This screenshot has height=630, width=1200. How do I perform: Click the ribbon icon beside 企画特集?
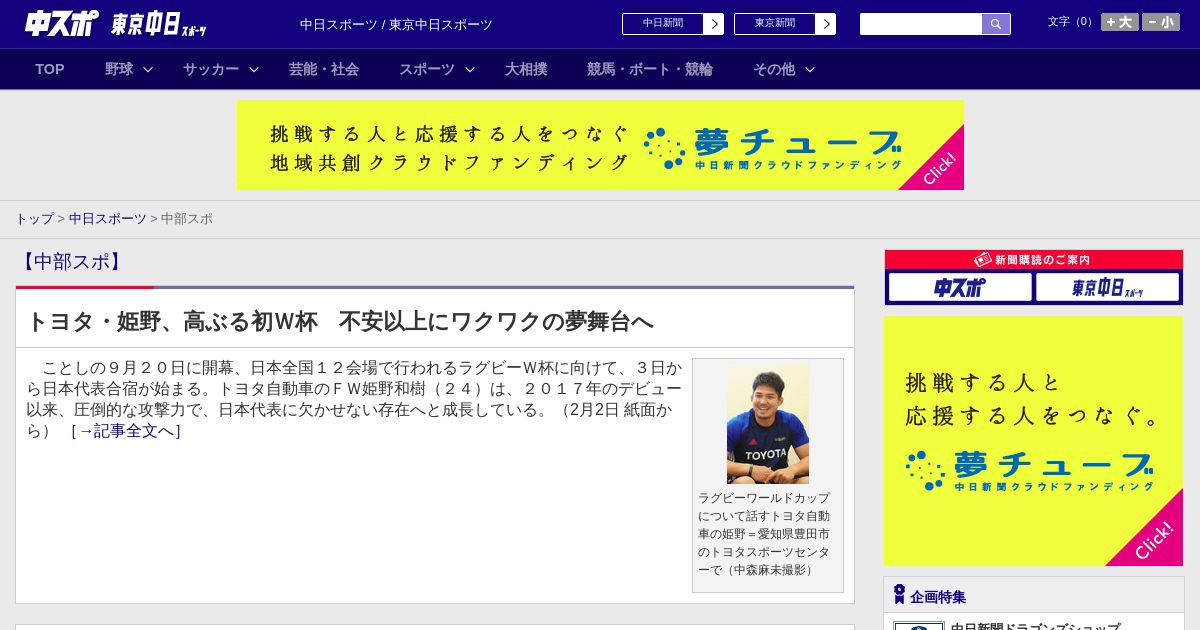(899, 595)
